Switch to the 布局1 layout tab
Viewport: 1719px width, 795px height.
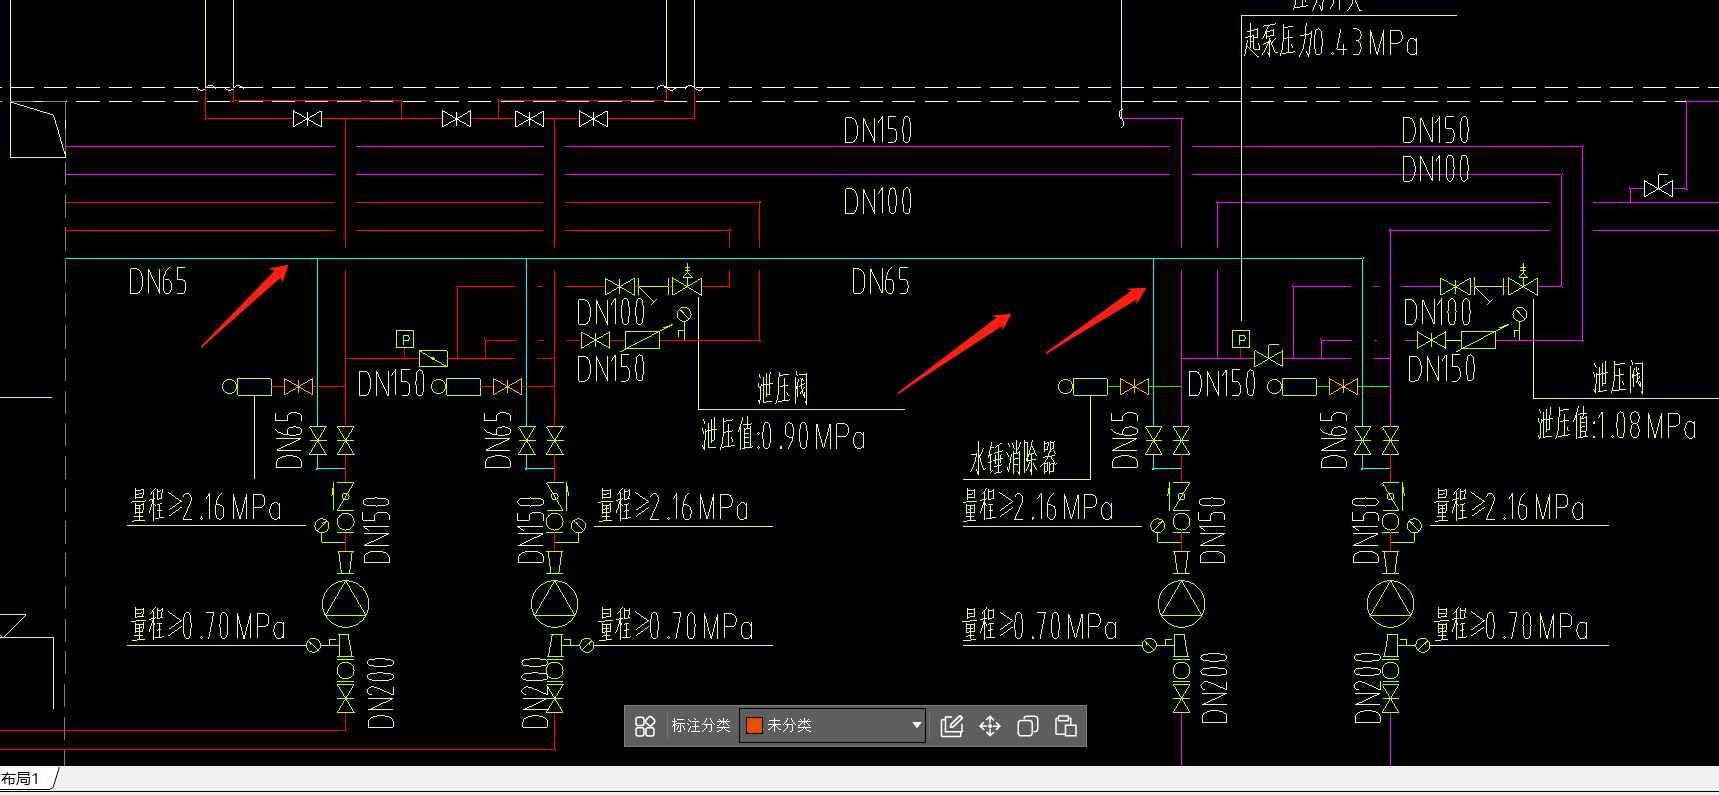pyautogui.click(x=21, y=779)
